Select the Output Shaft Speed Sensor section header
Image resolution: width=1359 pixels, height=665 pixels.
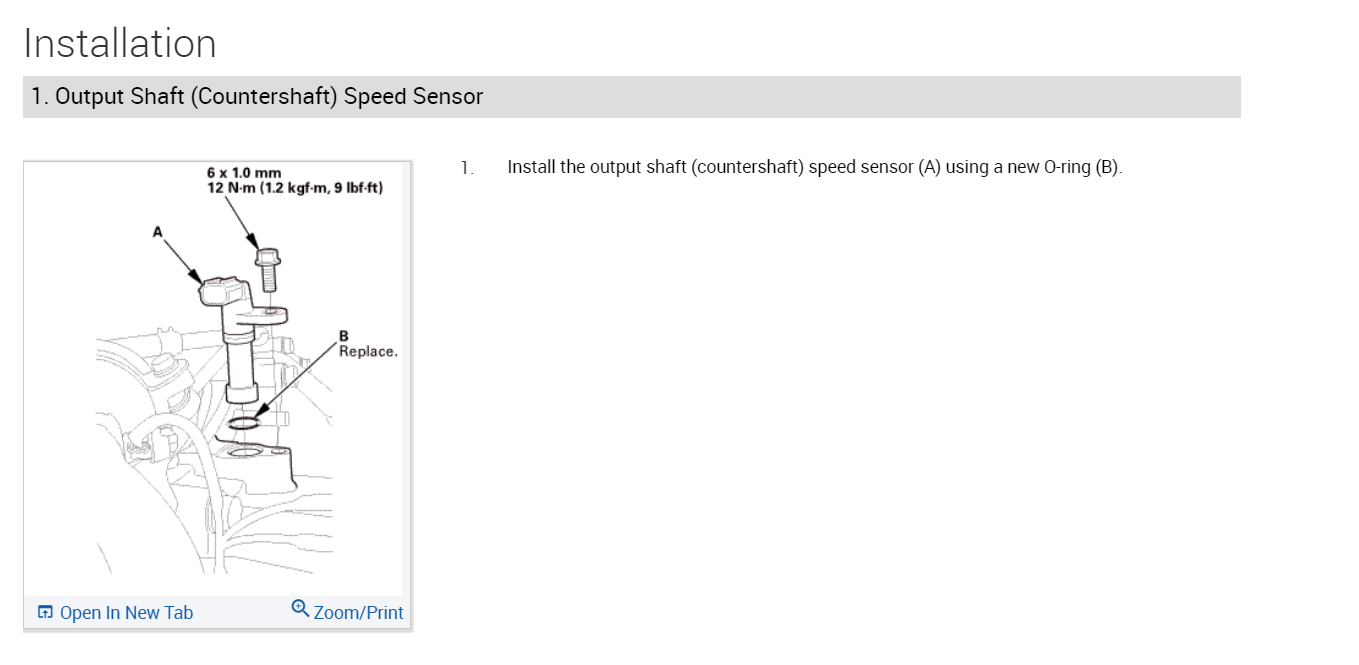[x=258, y=97]
